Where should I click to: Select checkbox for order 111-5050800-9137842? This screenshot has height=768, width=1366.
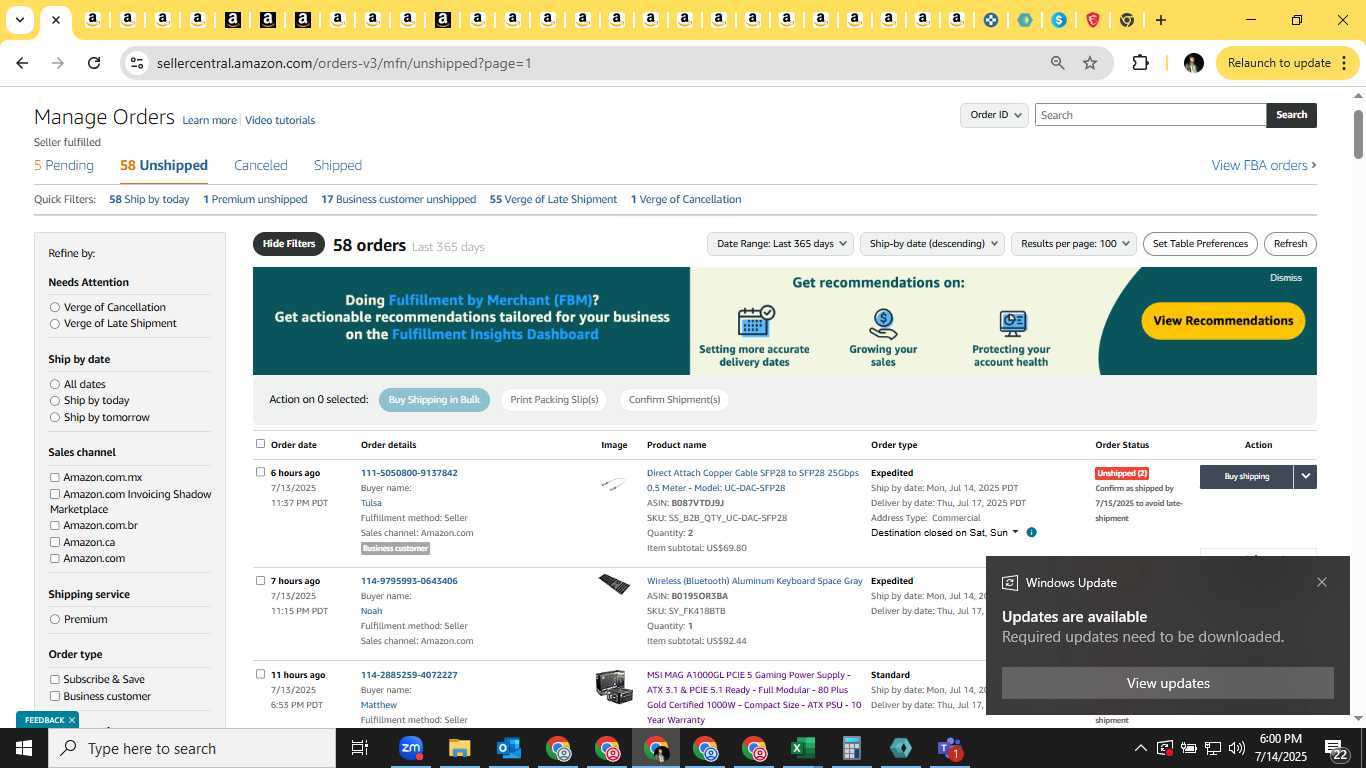pyautogui.click(x=260, y=472)
